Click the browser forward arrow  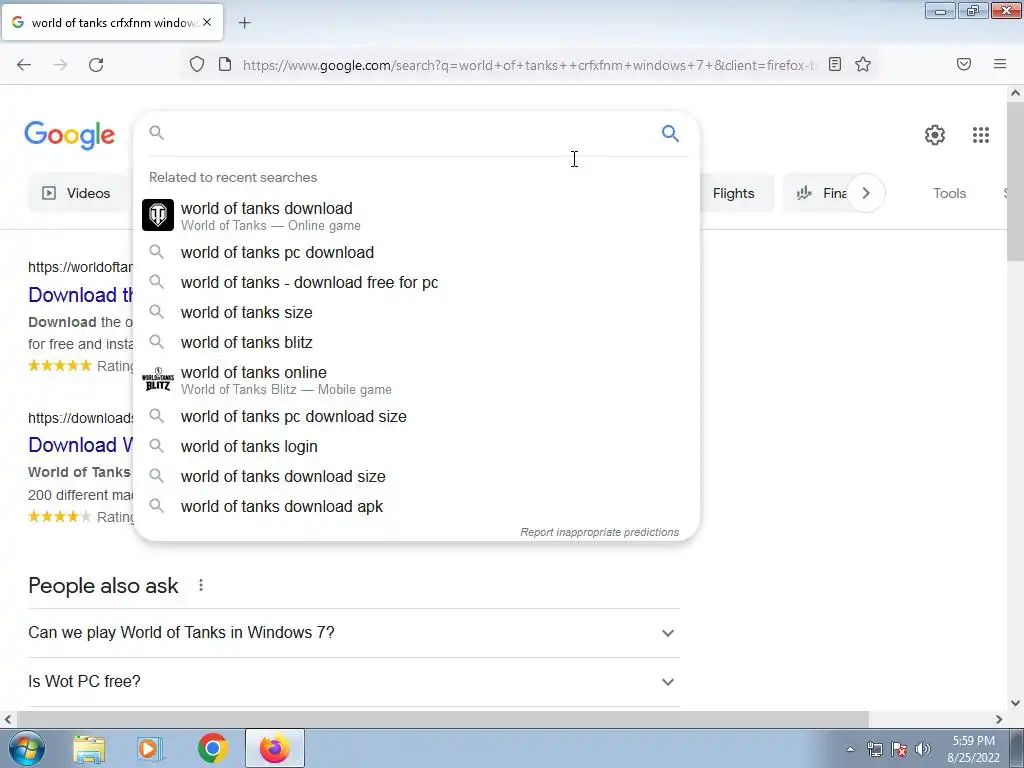[60, 65]
